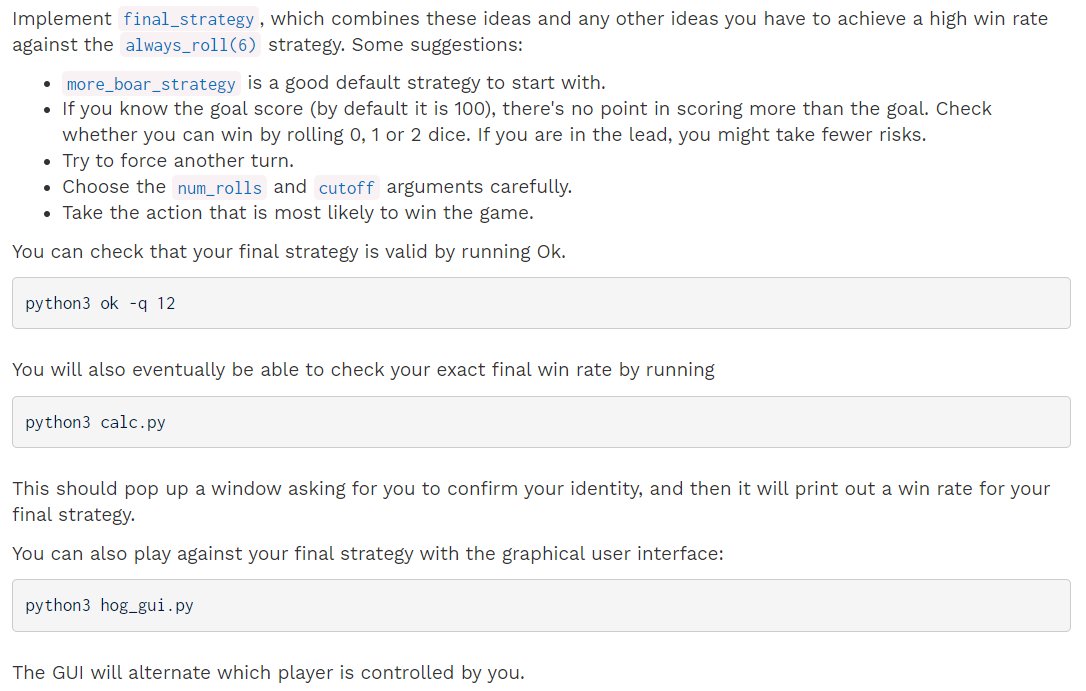Click the python3 ok -q 12 code block
Screen dimensions: 1086x691
point(541,303)
